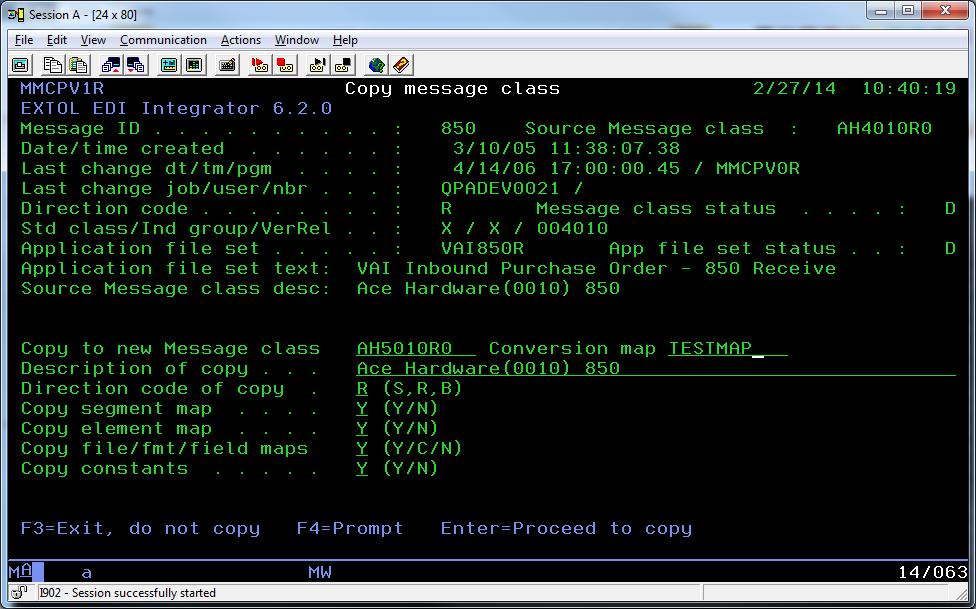Click the job name QPADEV0021
This screenshot has height=609, width=976.
(500, 188)
